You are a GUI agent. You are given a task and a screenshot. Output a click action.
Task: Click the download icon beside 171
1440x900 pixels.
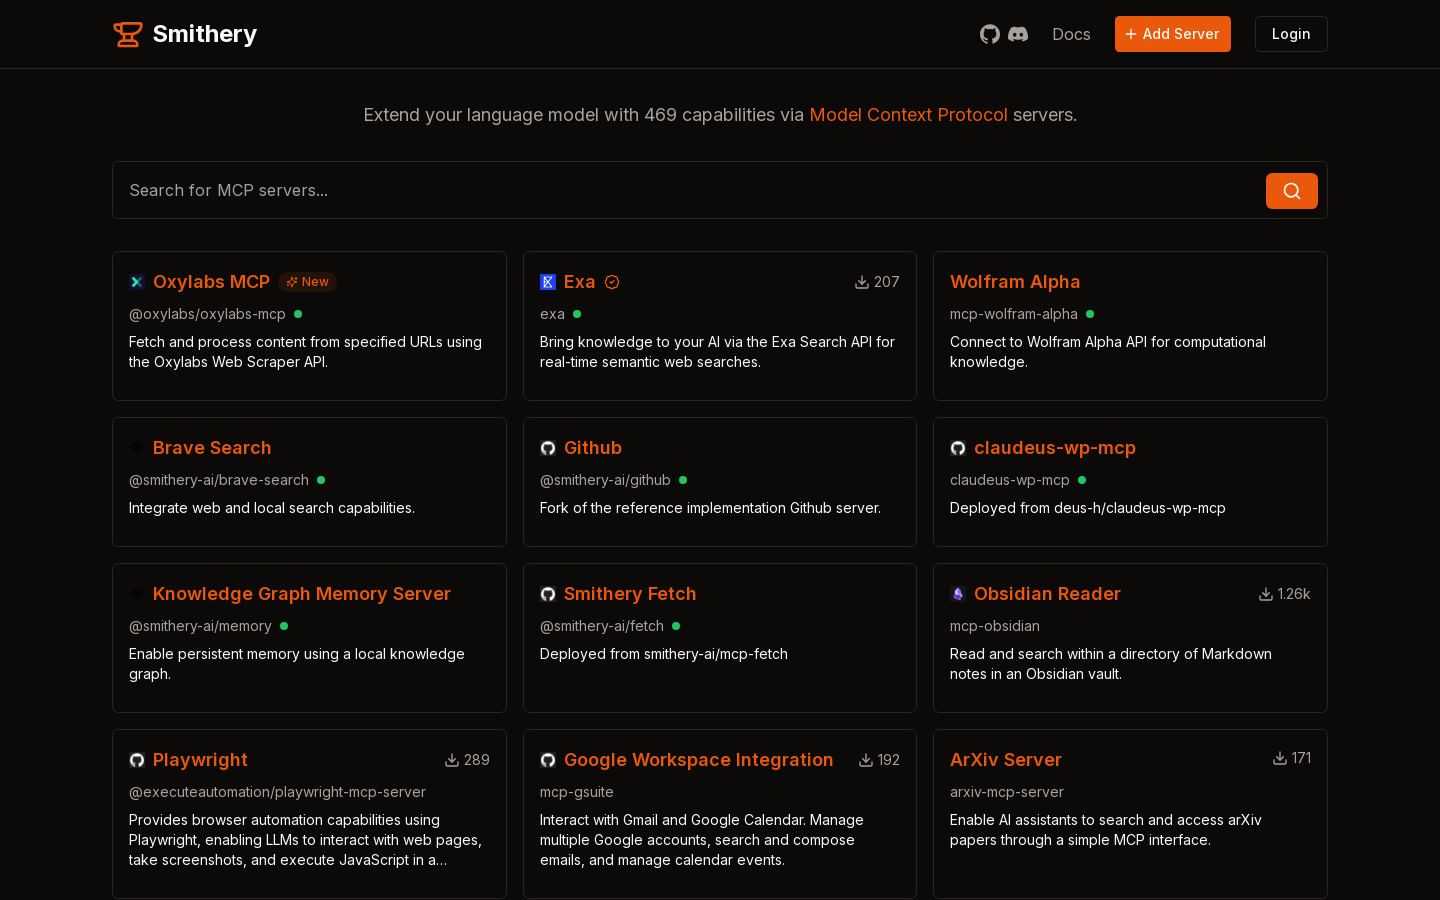point(1280,758)
